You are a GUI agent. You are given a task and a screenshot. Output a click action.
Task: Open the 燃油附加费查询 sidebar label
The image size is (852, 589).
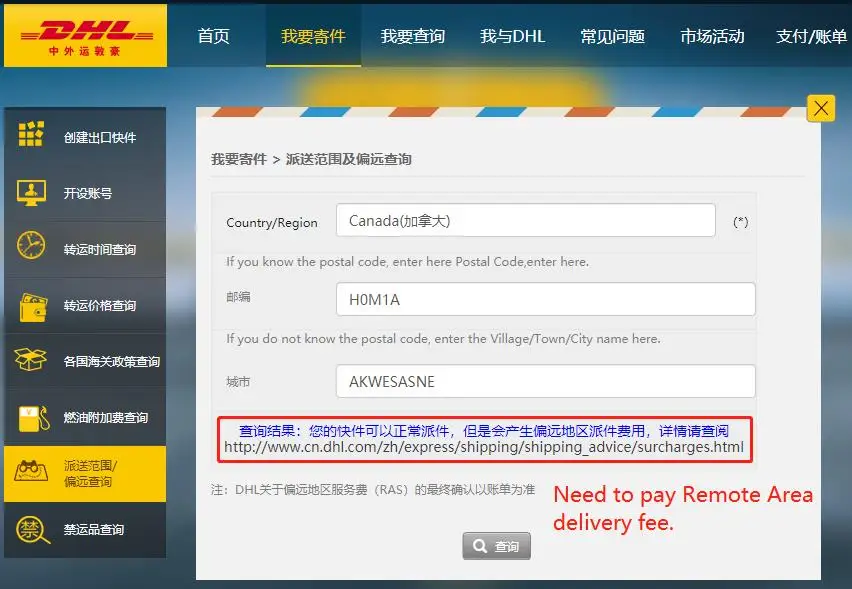(x=106, y=417)
